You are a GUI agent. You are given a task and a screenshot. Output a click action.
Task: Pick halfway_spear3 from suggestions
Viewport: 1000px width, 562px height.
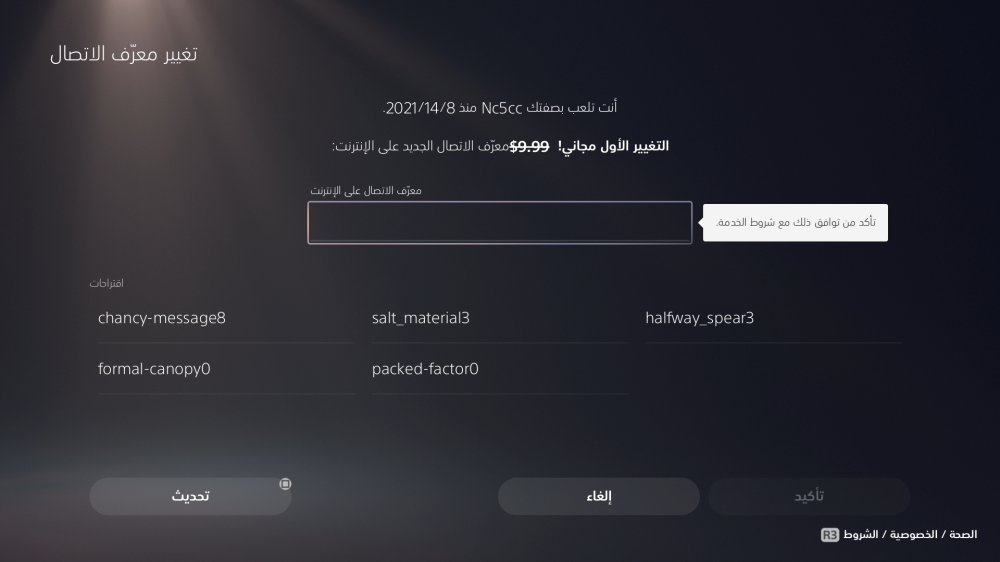[774, 318]
